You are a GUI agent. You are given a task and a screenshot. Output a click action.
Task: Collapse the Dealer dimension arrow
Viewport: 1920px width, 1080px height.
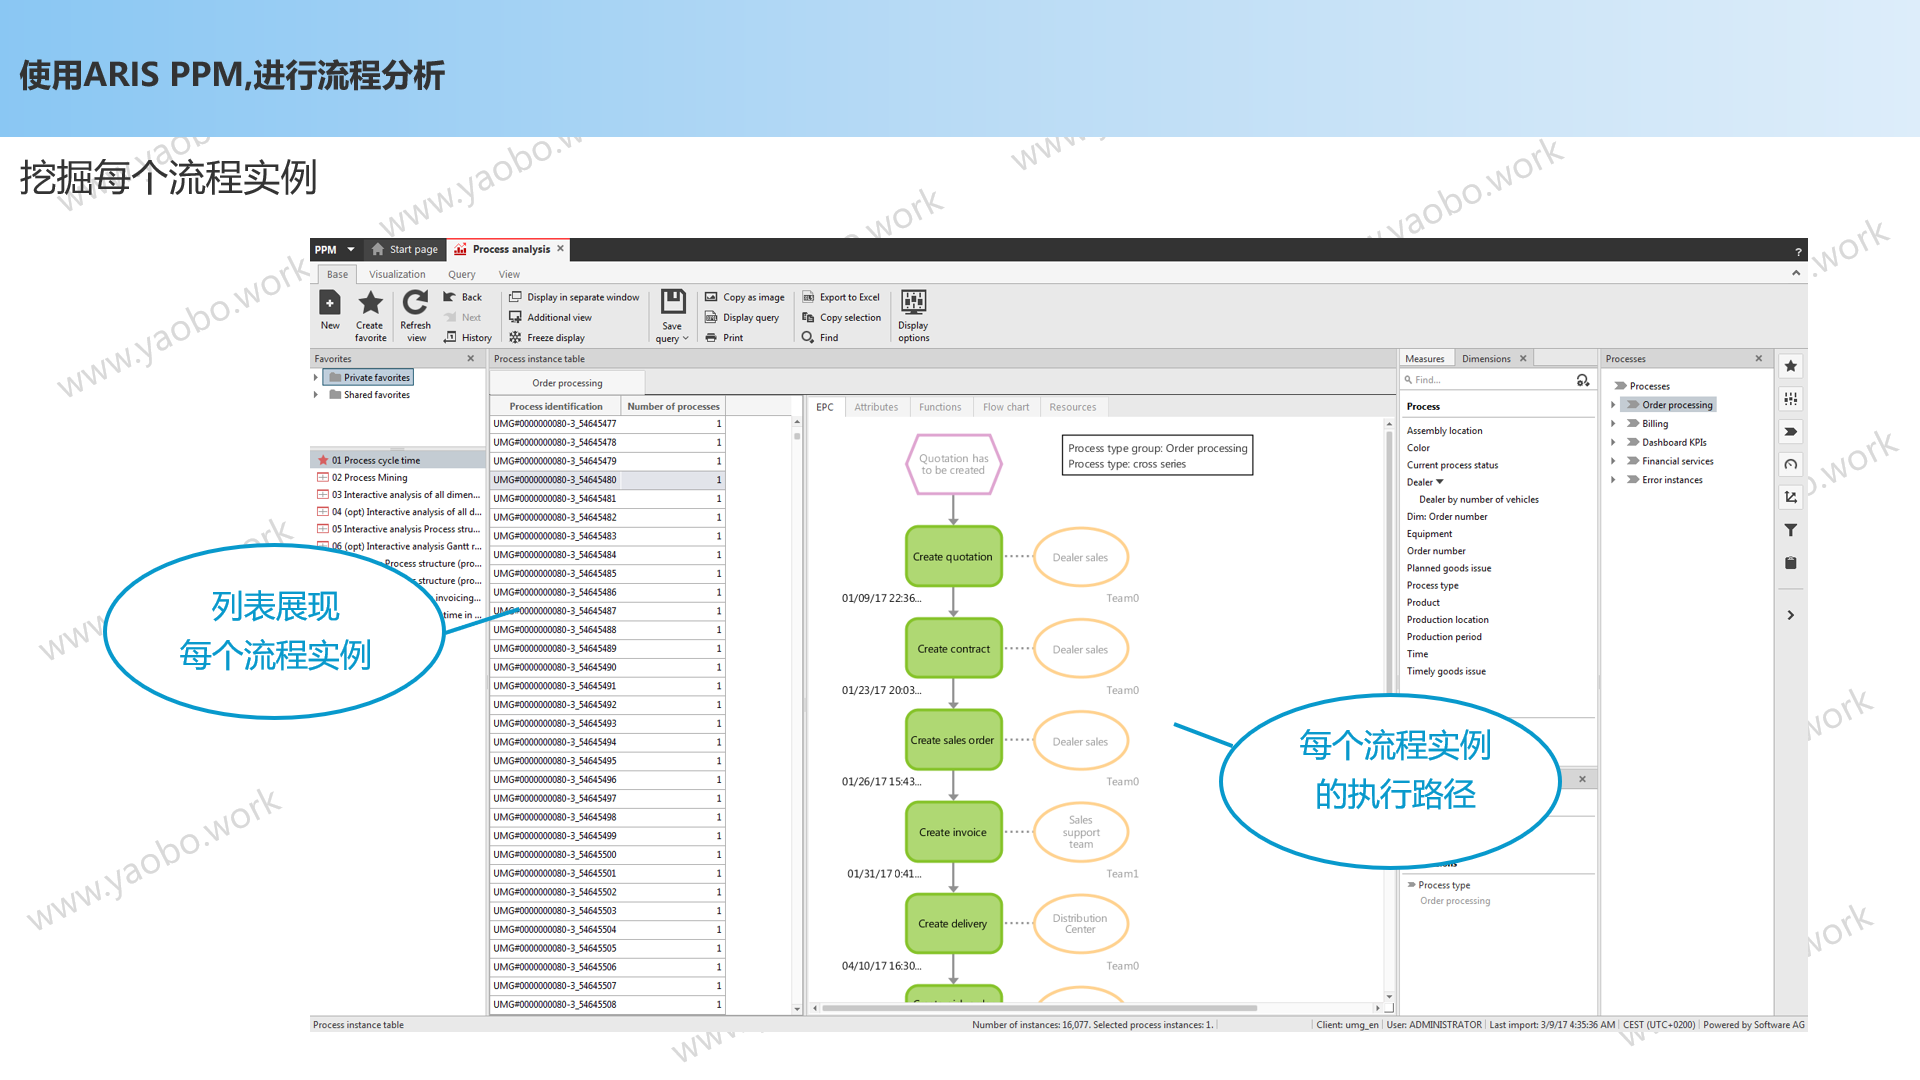coord(1440,482)
